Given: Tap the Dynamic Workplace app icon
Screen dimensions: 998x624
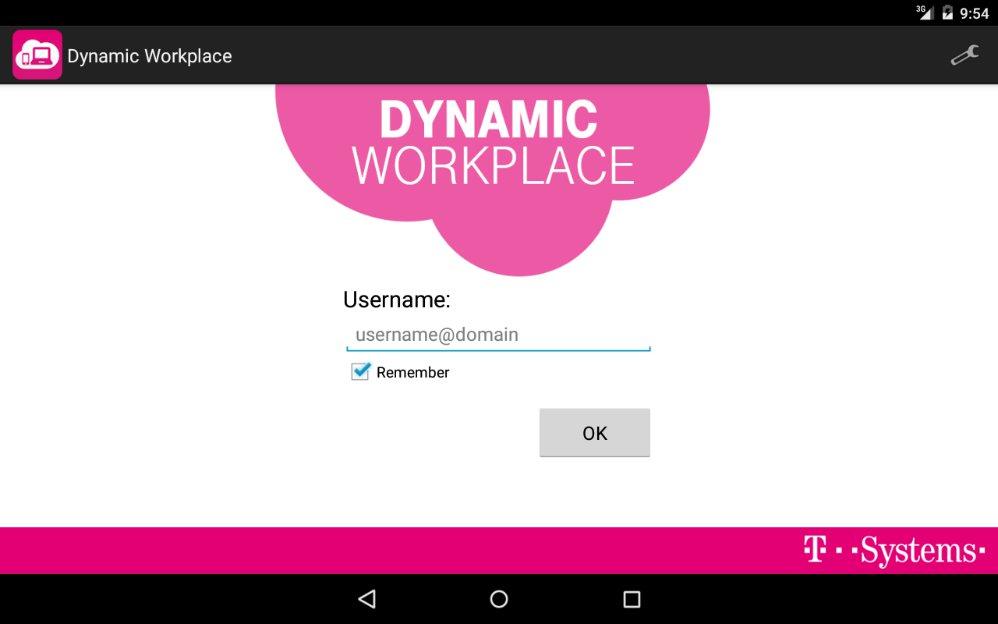Looking at the screenshot, I should pyautogui.click(x=38, y=55).
